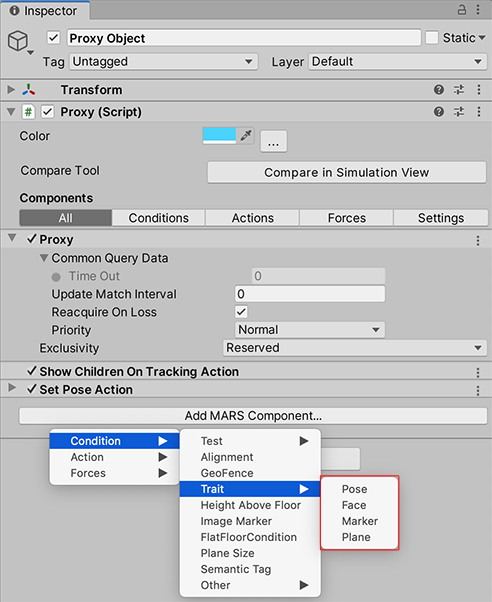Open the Priority dropdown set to Normal
This screenshot has height=602, width=492.
pos(310,330)
